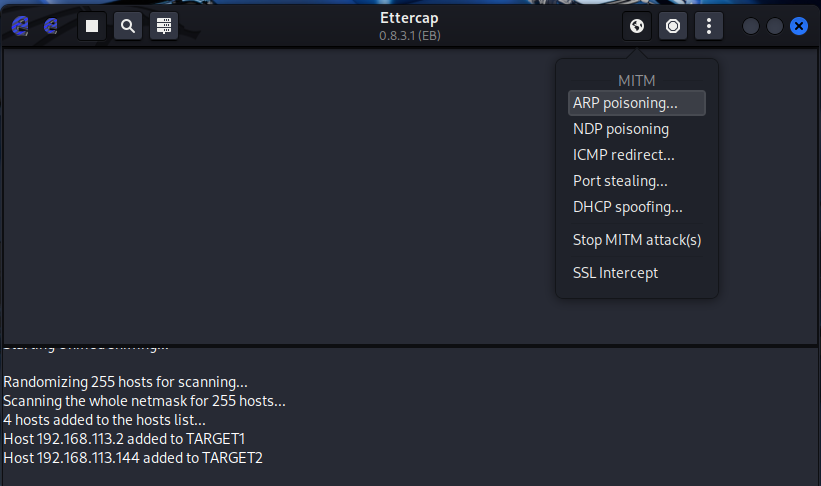Choose NDP poisoning option
The width and height of the screenshot is (821, 486).
click(621, 129)
